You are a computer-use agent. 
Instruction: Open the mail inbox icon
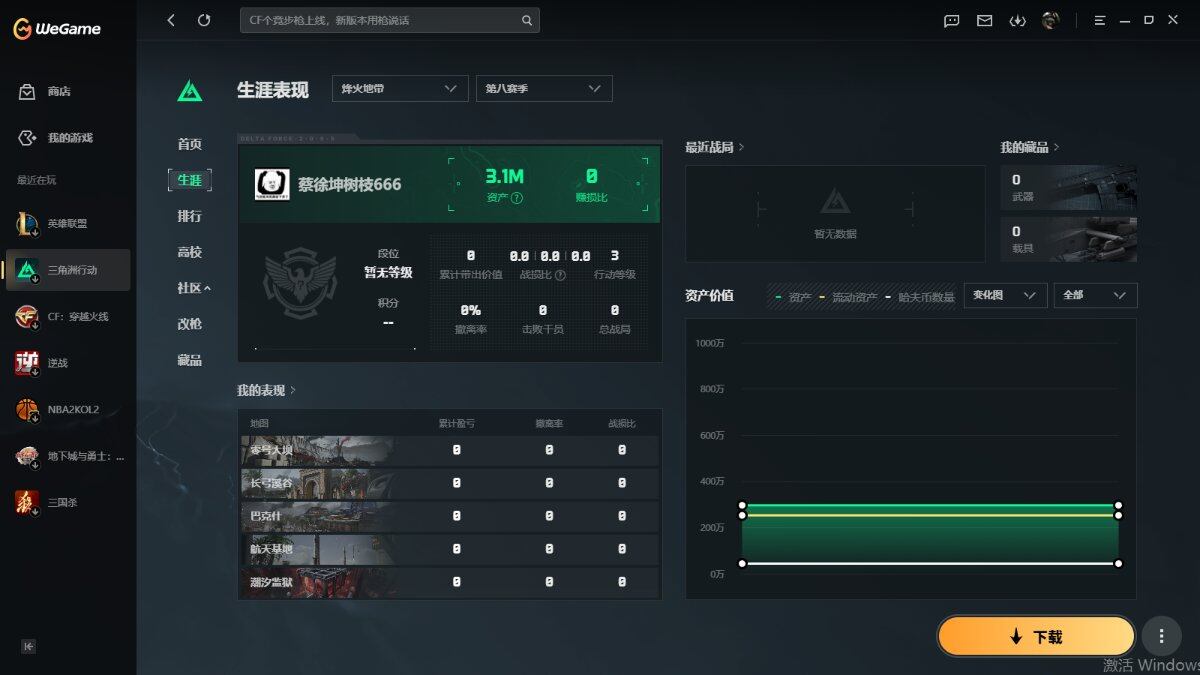point(985,20)
